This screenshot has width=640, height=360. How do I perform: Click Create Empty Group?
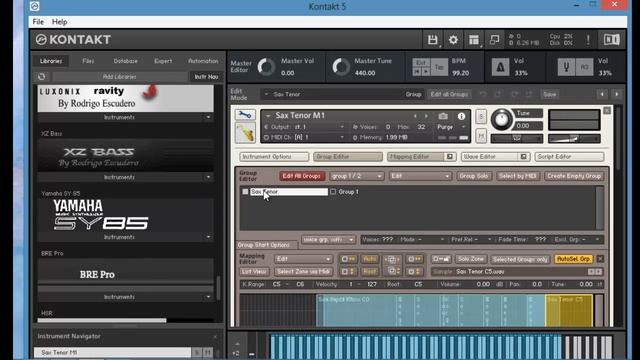pyautogui.click(x=573, y=176)
